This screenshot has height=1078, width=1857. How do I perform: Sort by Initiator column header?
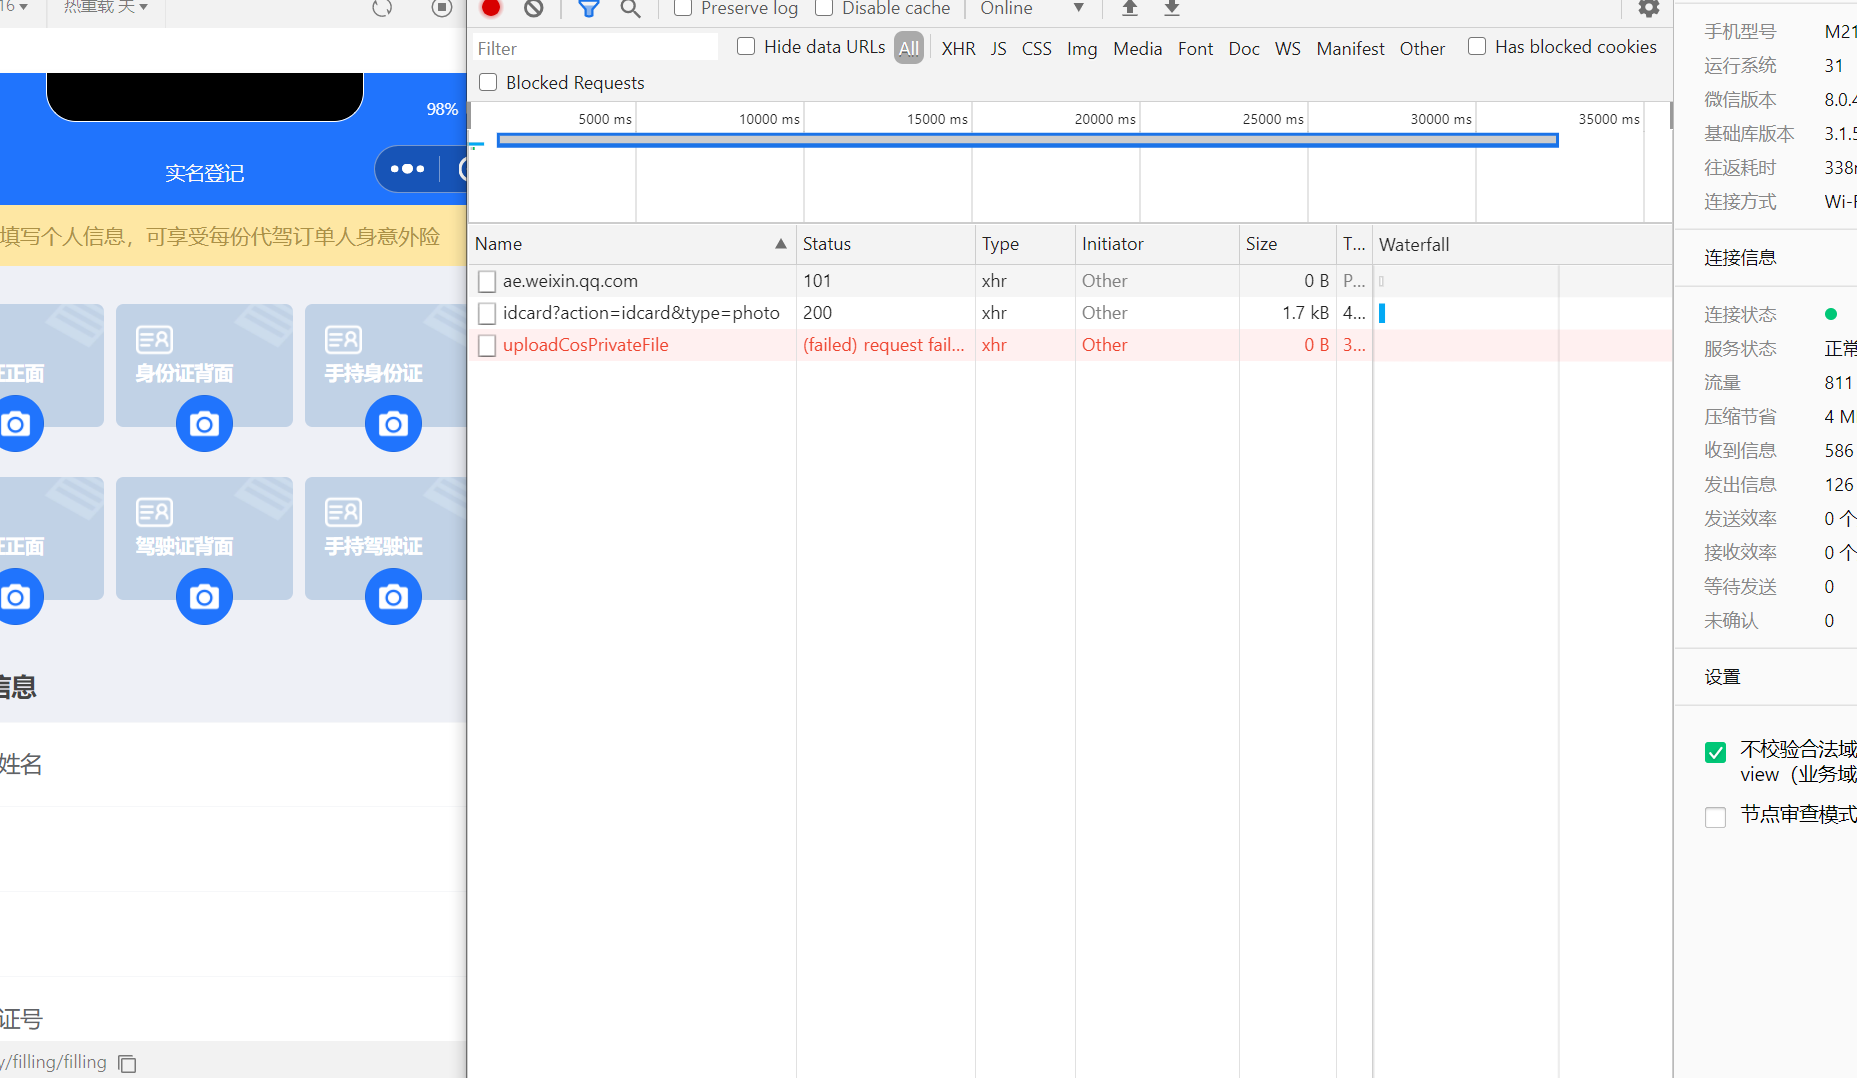(1157, 244)
